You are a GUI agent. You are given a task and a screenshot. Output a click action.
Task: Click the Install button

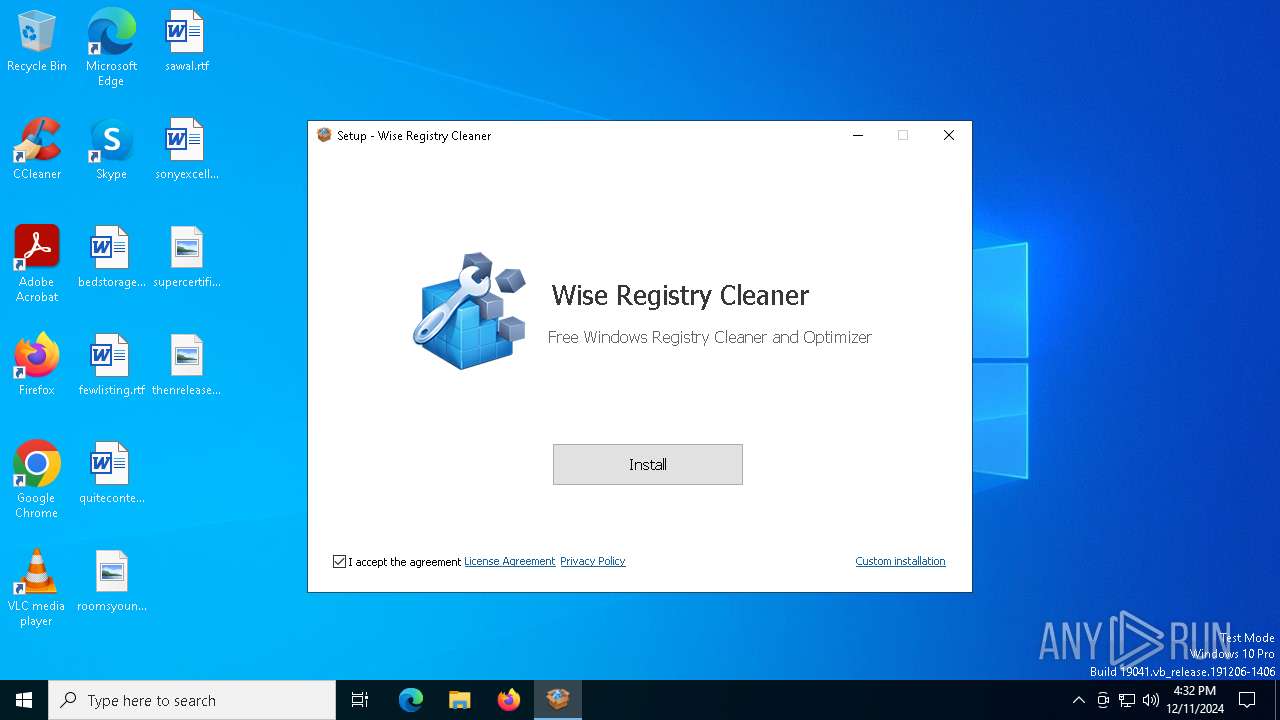click(x=647, y=464)
